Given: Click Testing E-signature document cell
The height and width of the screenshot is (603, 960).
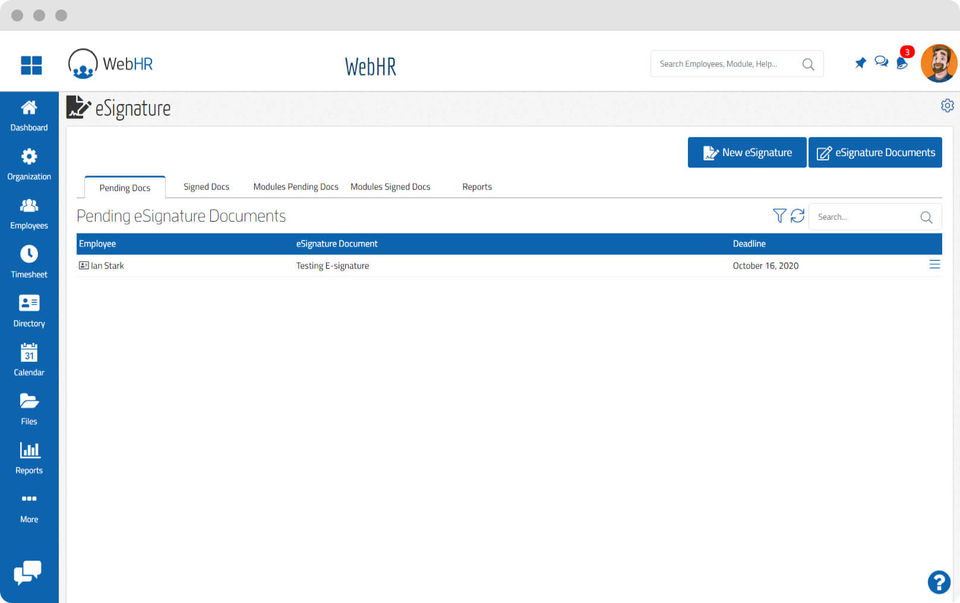Looking at the screenshot, I should coord(332,266).
